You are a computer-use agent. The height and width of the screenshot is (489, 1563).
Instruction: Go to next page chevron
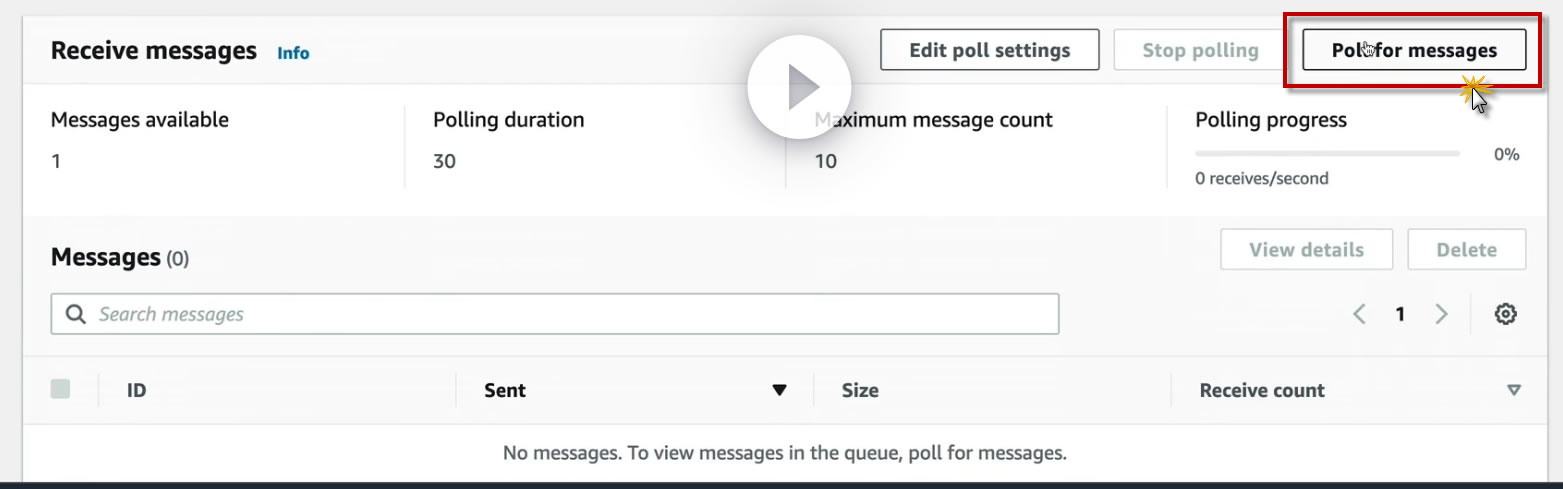1441,314
